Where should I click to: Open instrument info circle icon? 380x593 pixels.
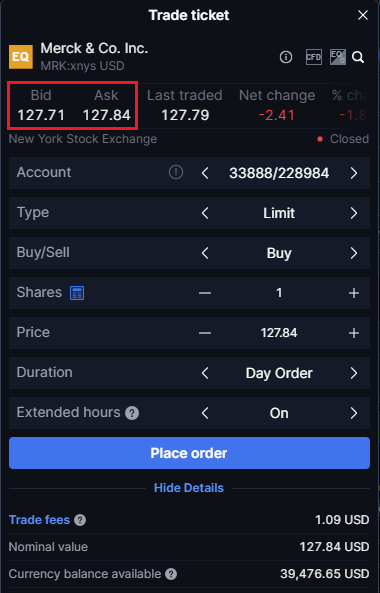[x=286, y=57]
